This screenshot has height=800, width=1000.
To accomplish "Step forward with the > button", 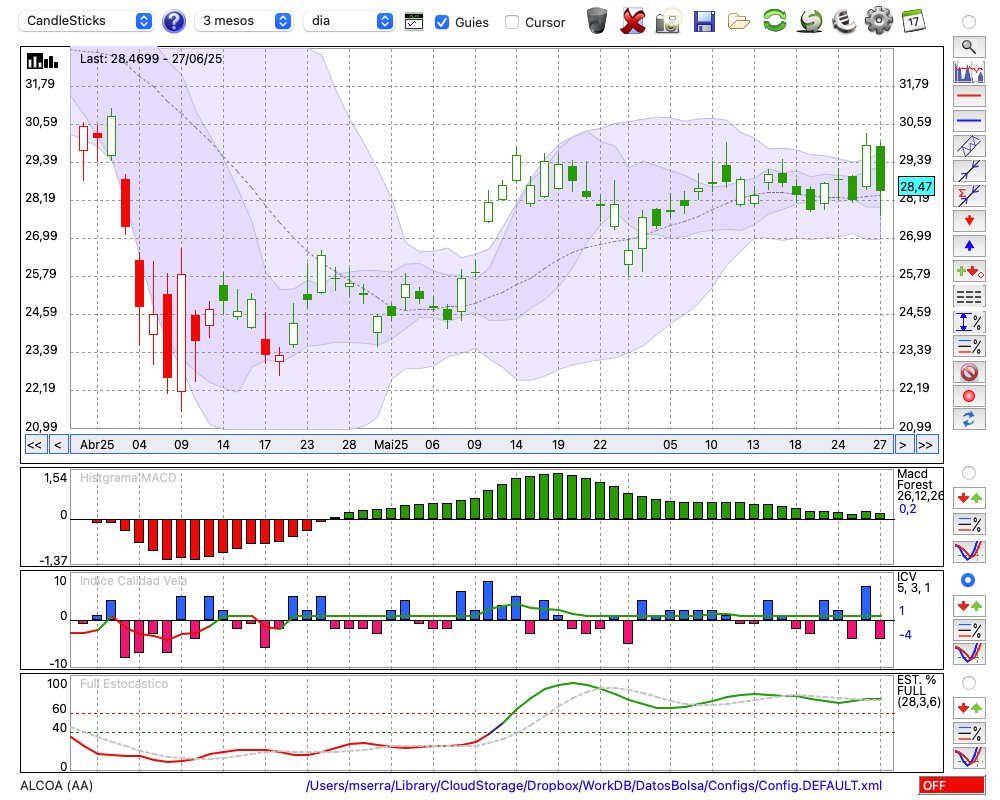I will (x=902, y=445).
